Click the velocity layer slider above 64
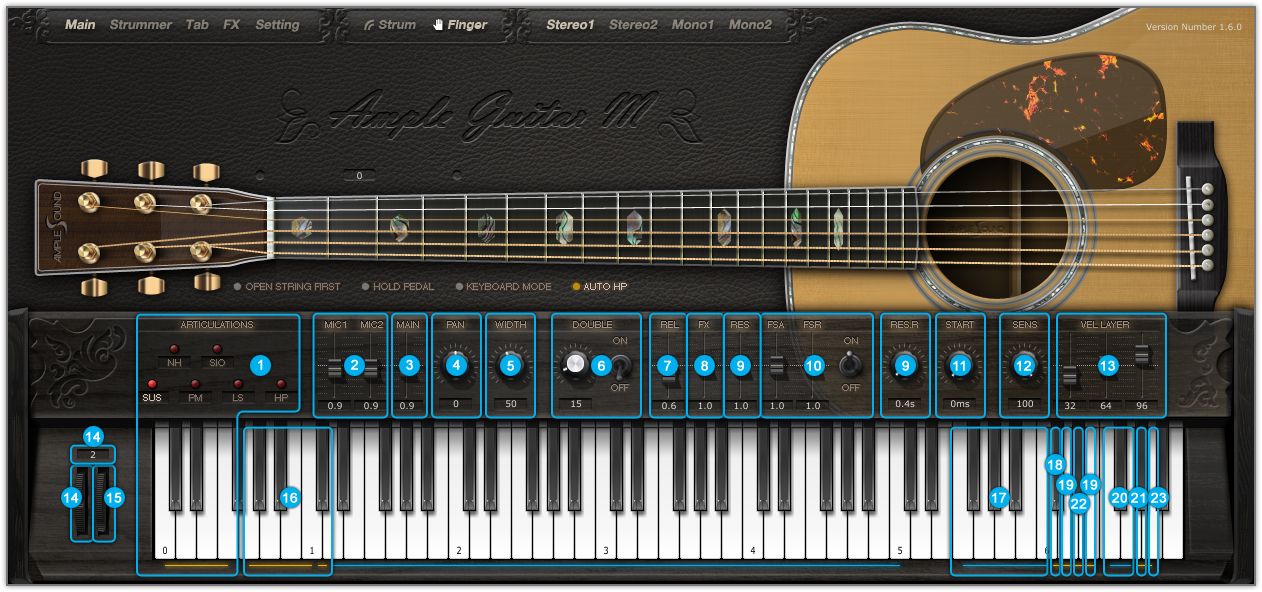The height and width of the screenshot is (592, 1262). 1106,367
